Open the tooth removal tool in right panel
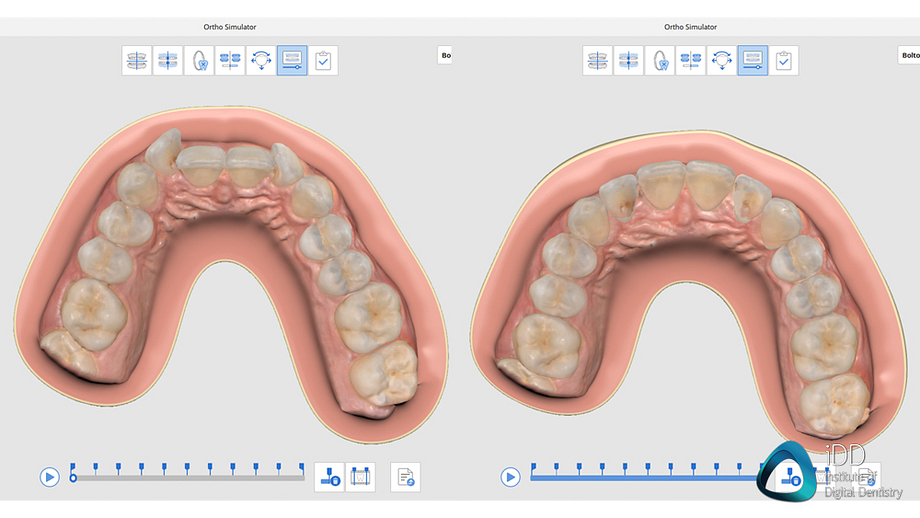The height and width of the screenshot is (518, 920). point(660,61)
